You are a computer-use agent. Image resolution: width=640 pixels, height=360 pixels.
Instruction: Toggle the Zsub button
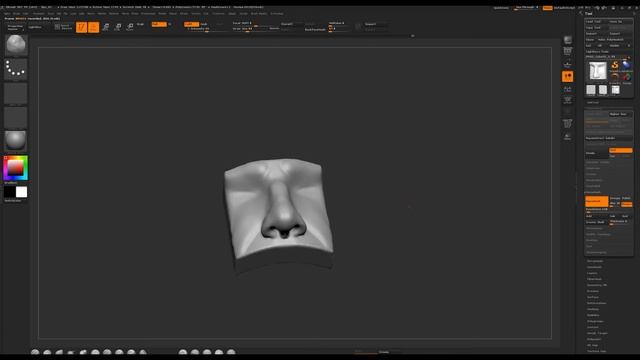click(x=204, y=24)
